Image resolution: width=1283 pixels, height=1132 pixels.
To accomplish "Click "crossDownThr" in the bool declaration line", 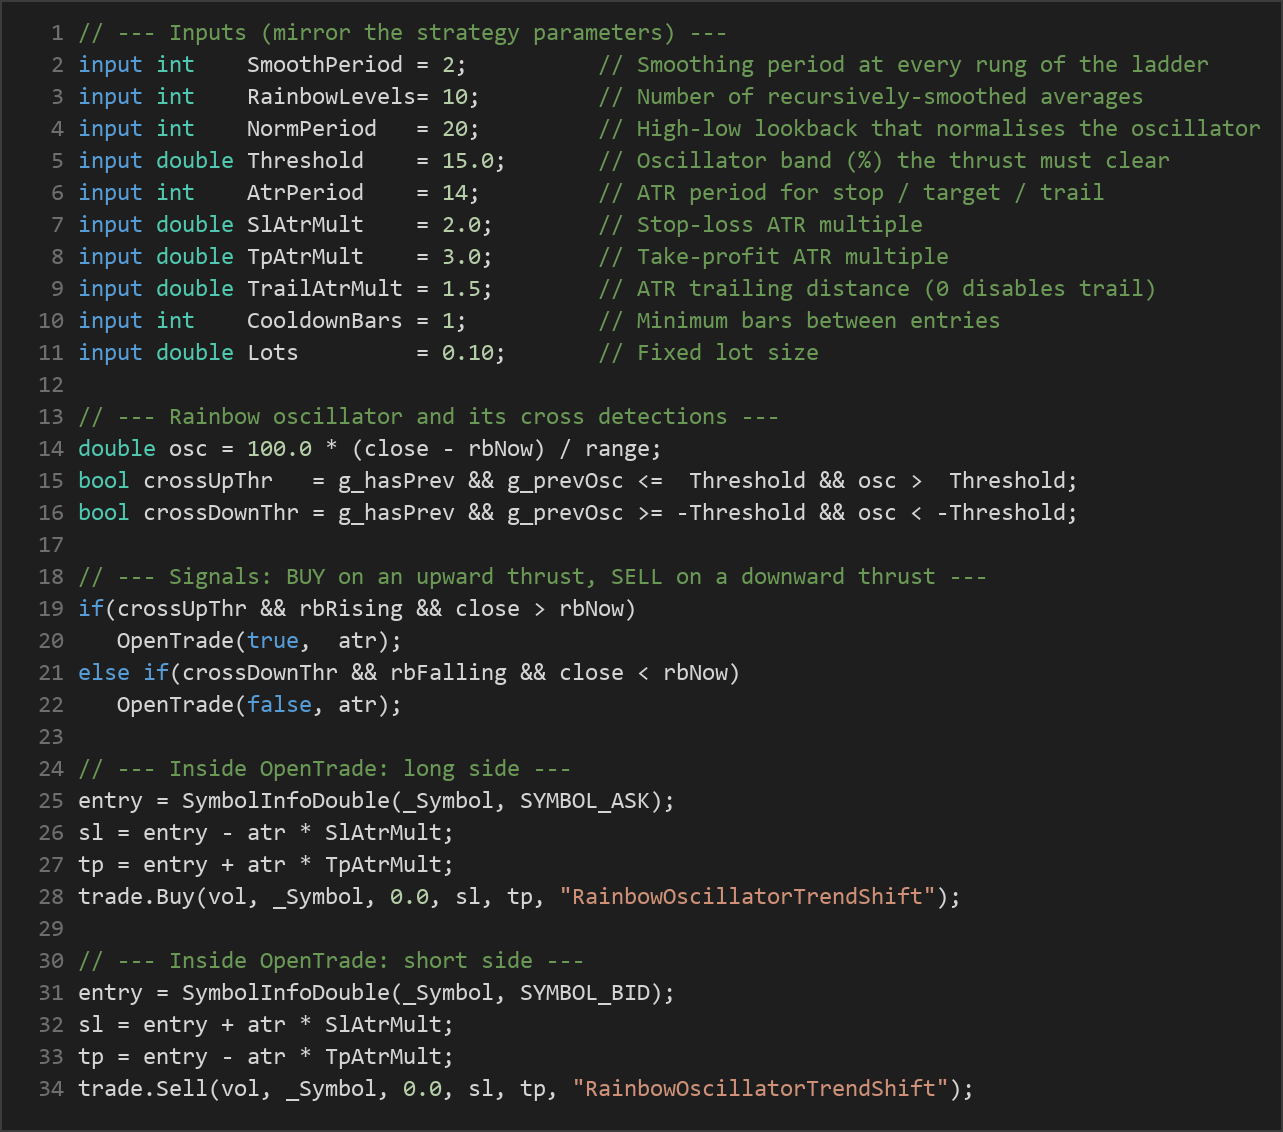I will tap(221, 513).
